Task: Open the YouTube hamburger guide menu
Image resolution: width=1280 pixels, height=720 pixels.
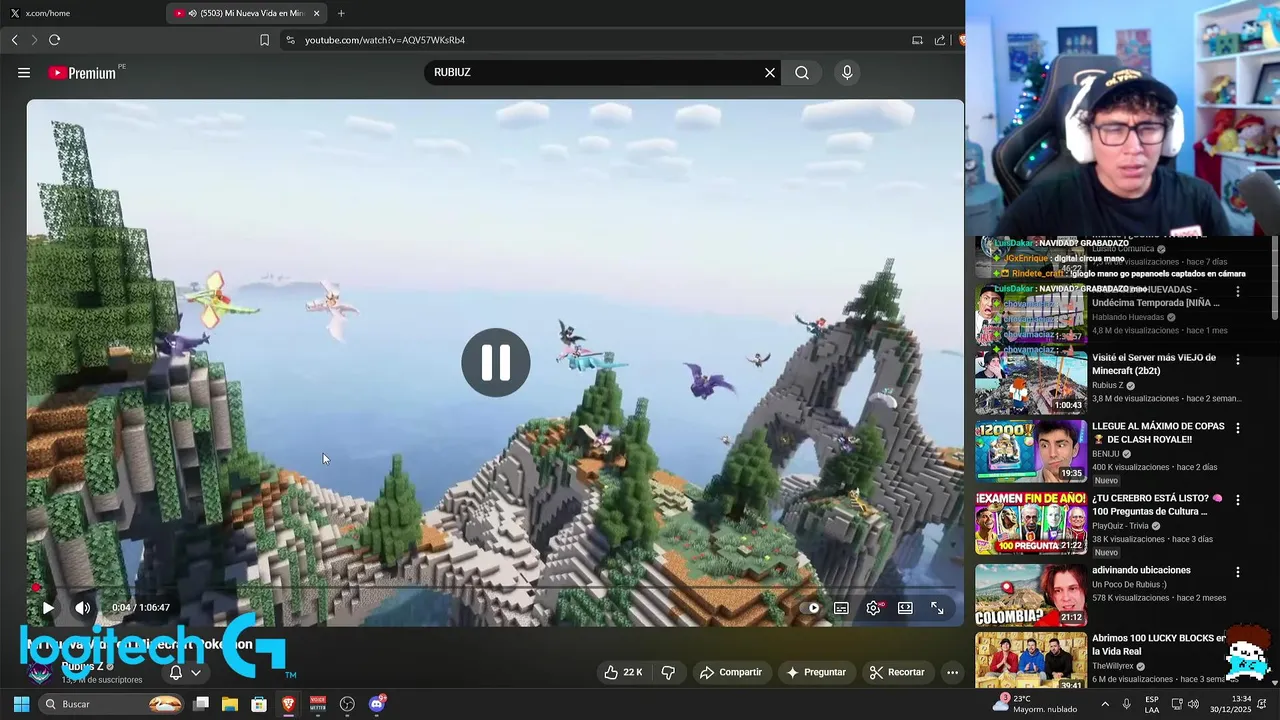Action: pos(24,72)
